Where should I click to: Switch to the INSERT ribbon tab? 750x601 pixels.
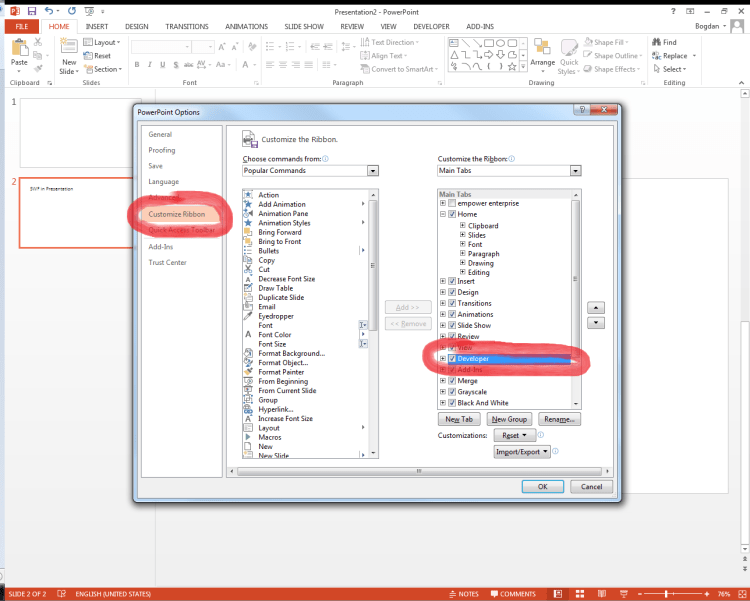(x=97, y=26)
